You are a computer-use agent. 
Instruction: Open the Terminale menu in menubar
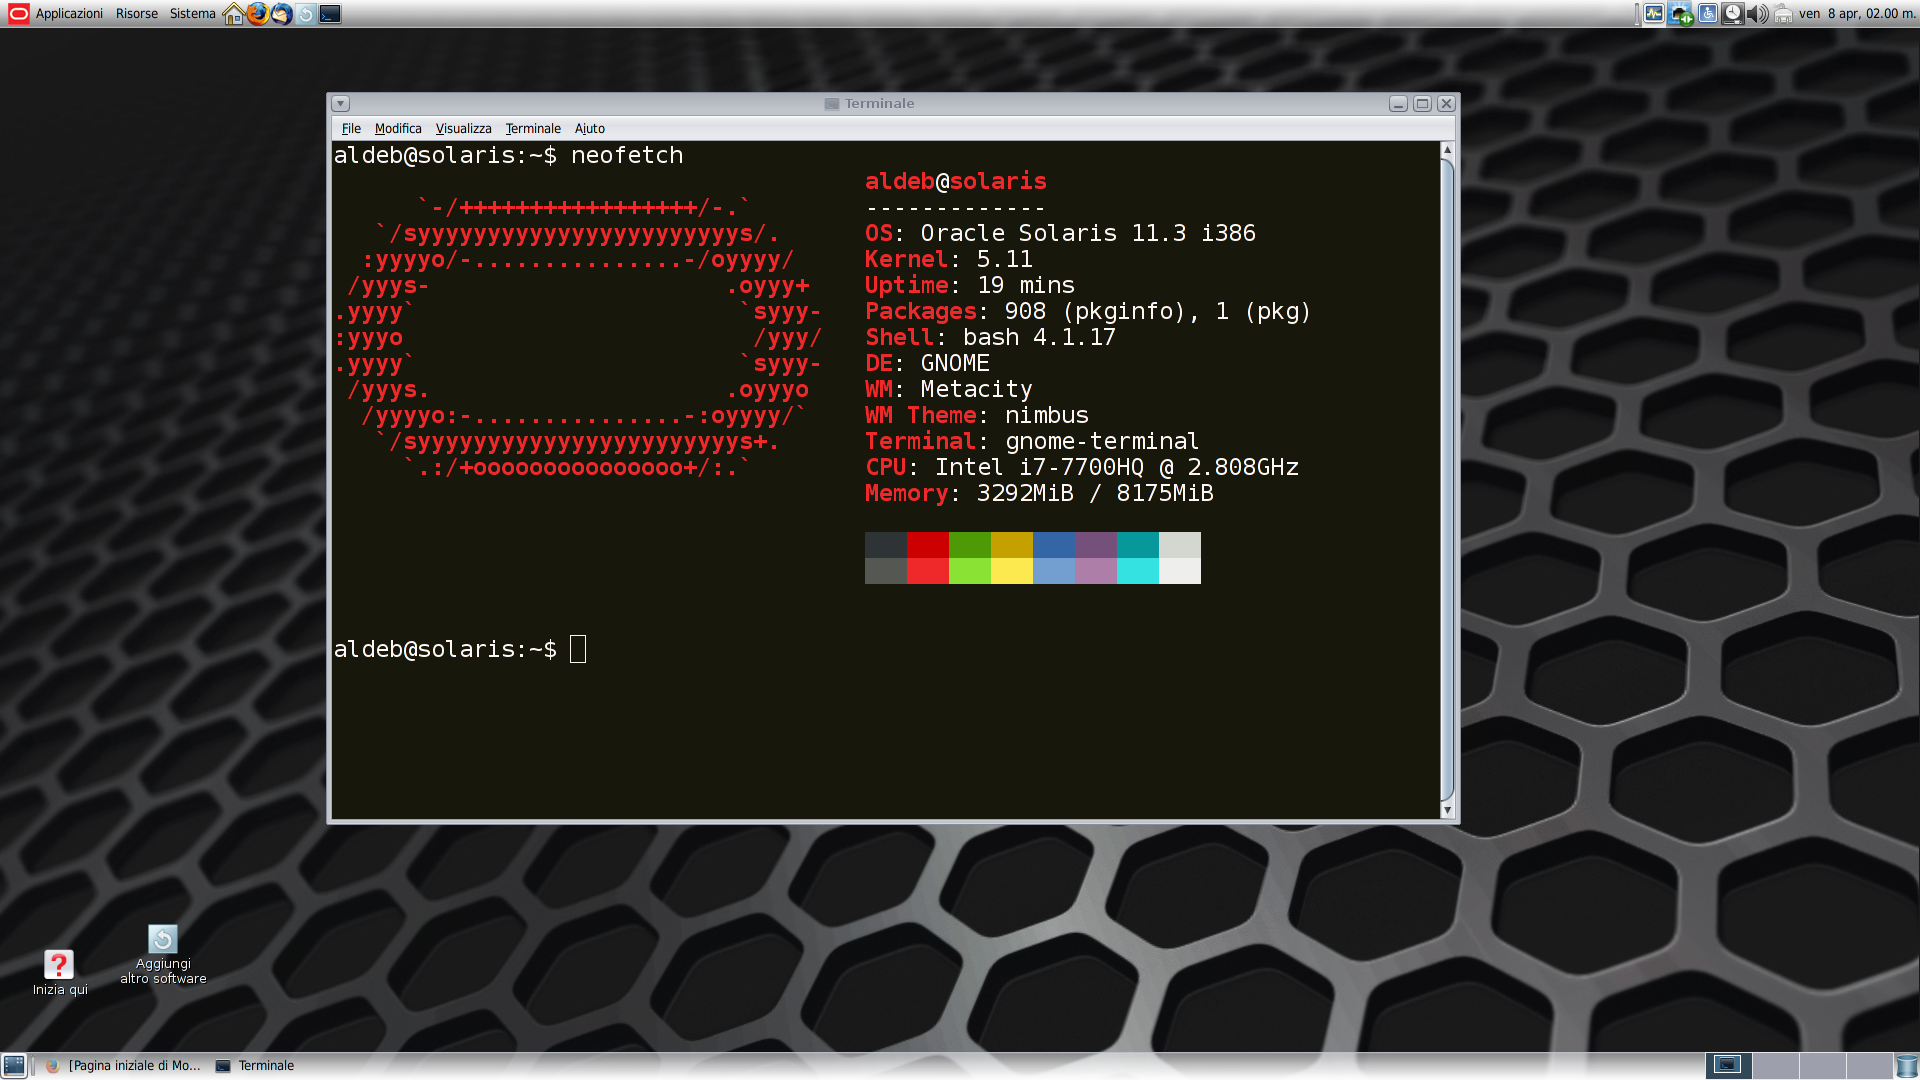click(533, 129)
